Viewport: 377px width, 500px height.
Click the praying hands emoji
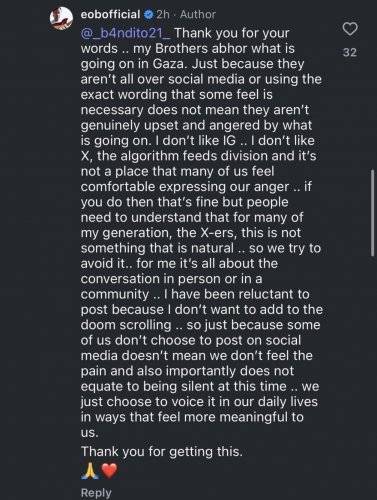[x=90, y=471]
